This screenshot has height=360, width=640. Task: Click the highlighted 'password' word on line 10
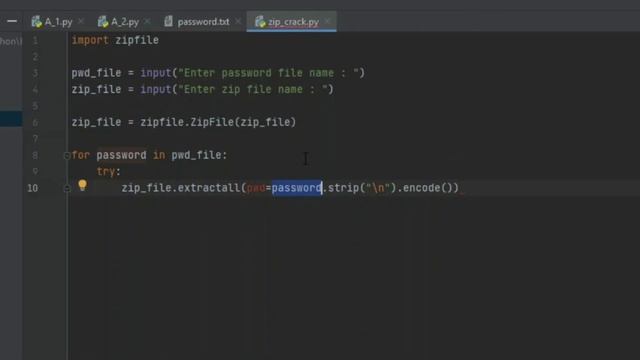click(x=297, y=188)
